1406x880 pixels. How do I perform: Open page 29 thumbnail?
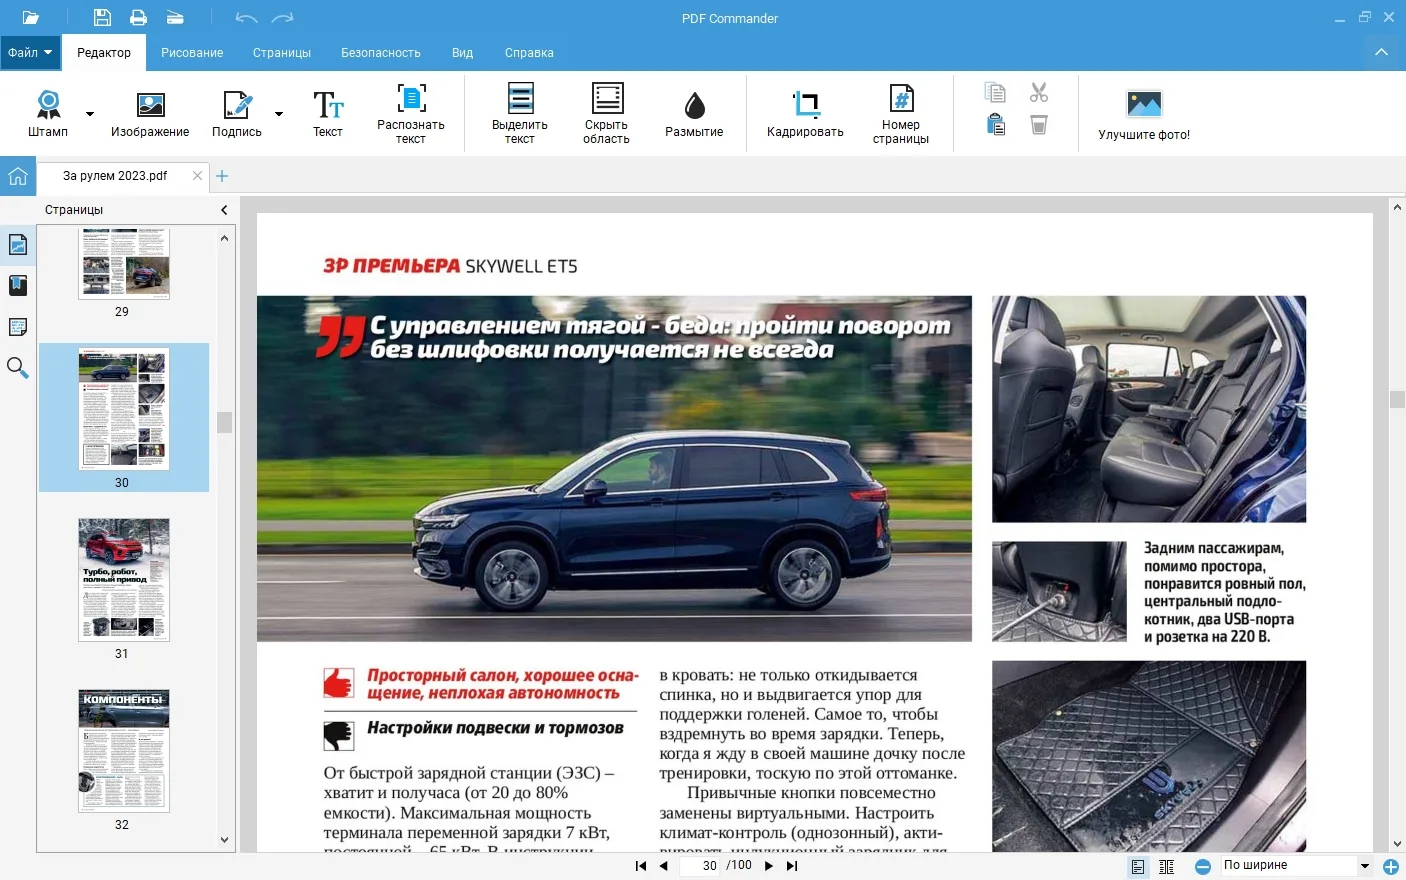(x=124, y=264)
